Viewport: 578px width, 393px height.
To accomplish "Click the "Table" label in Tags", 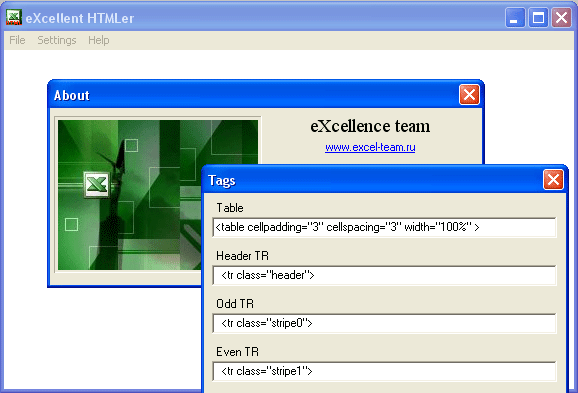I will (230, 208).
